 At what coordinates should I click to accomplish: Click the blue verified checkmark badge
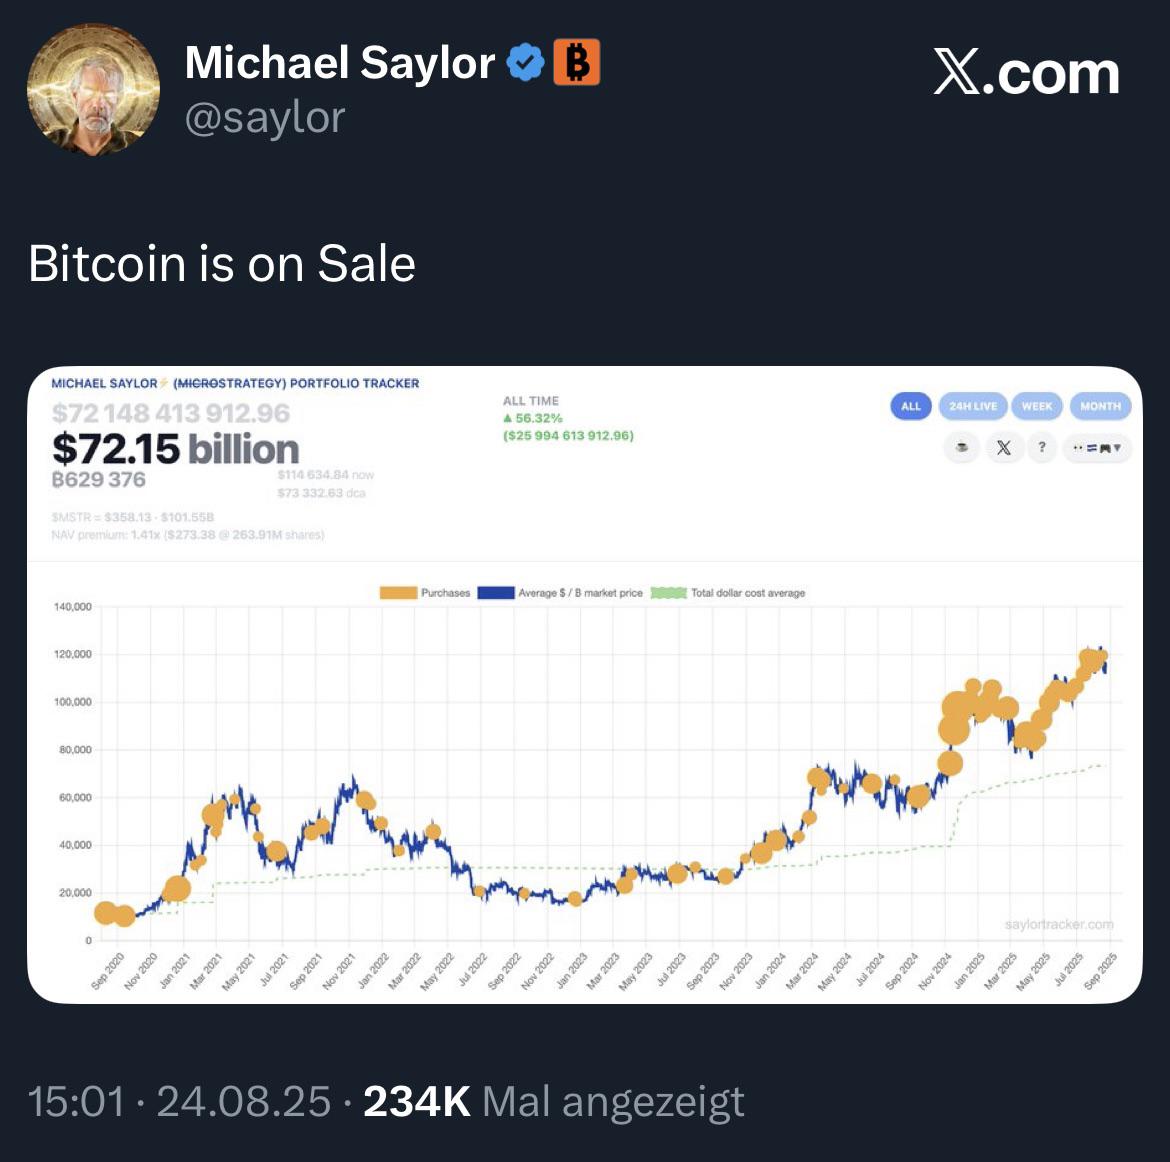coord(525,63)
